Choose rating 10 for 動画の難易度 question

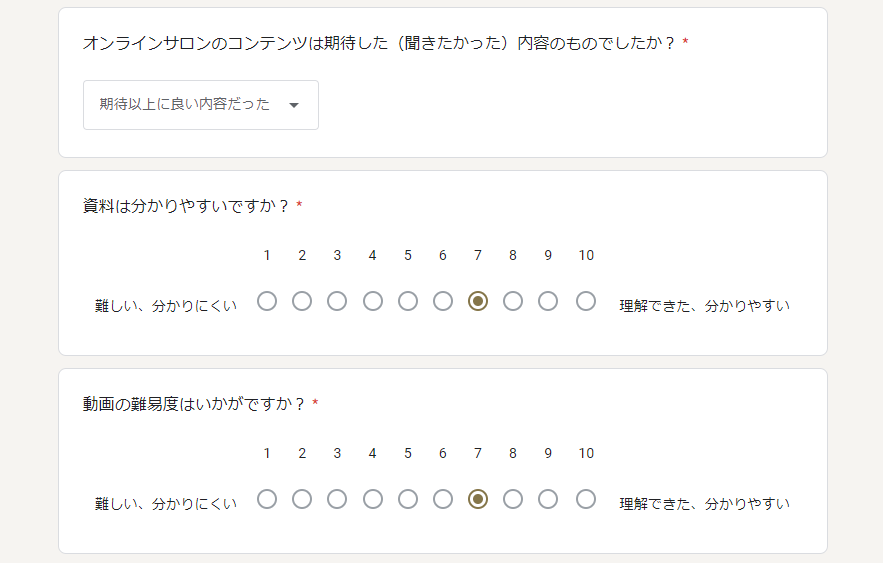pyautogui.click(x=586, y=499)
